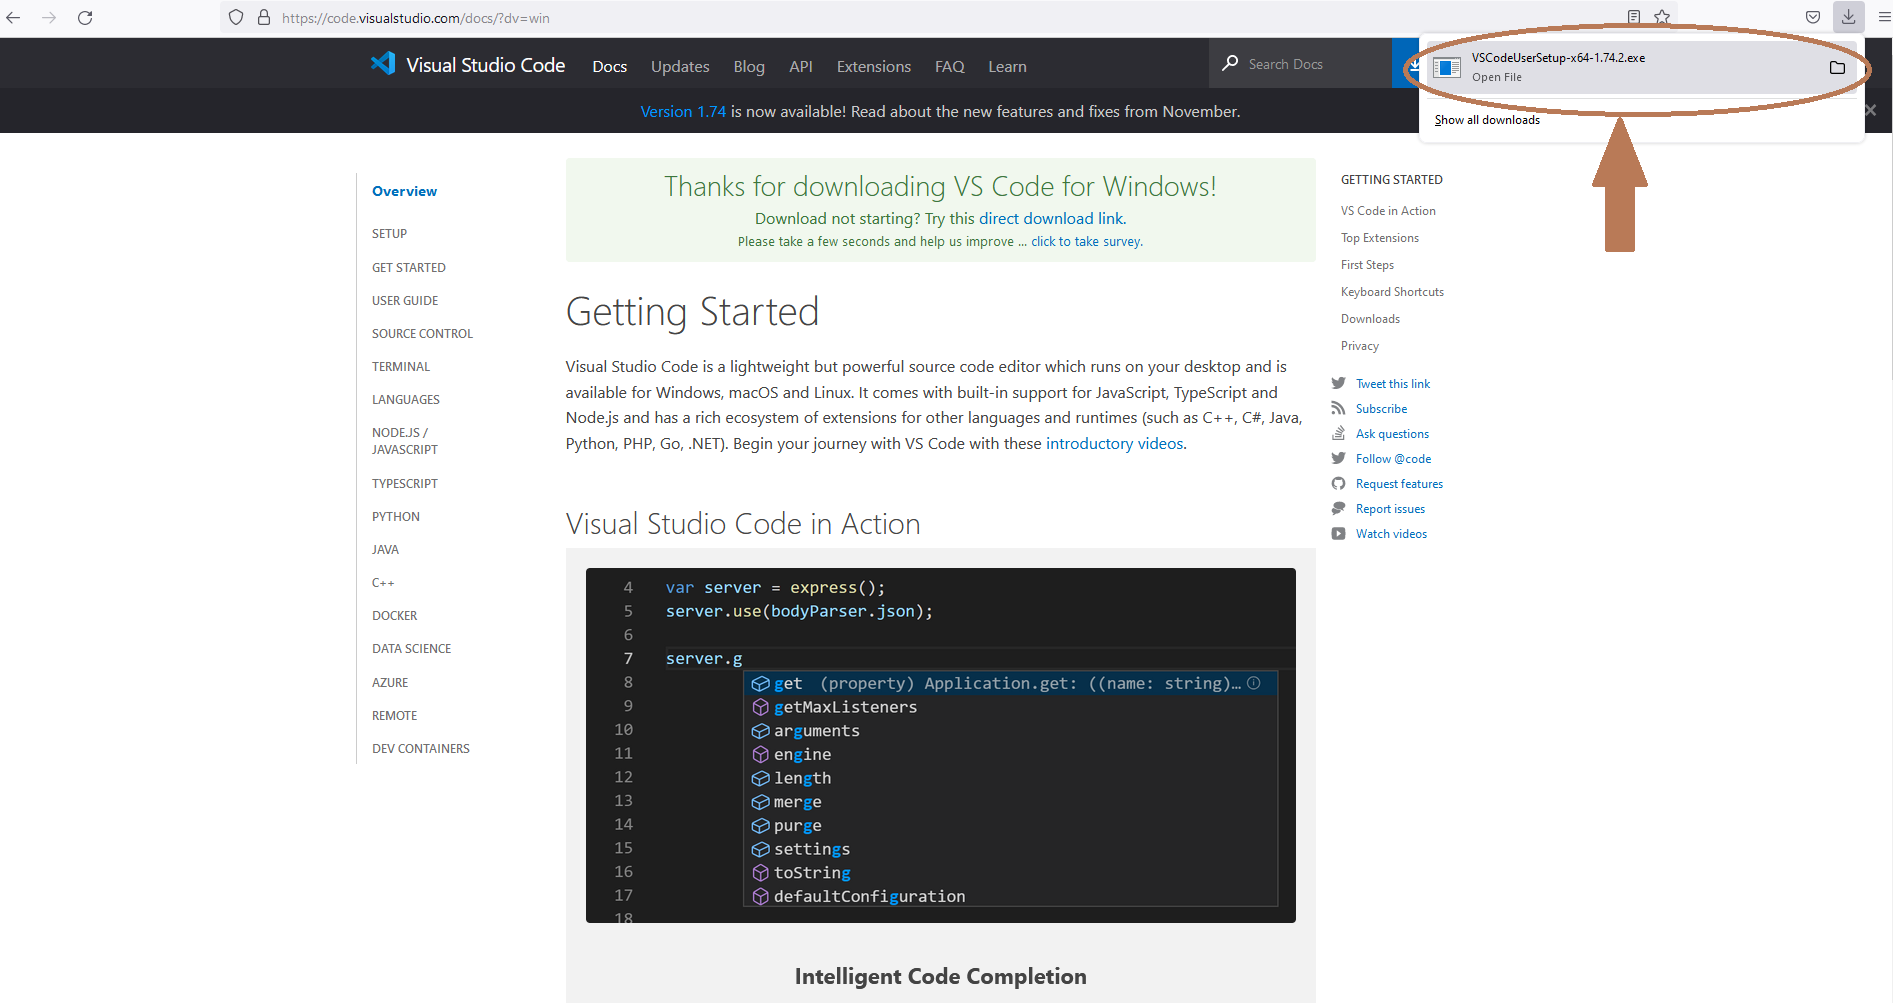Show all downloads

click(1487, 120)
